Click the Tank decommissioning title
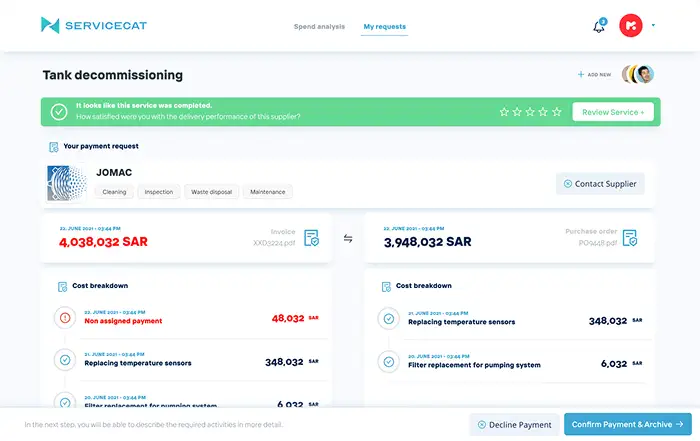 pyautogui.click(x=112, y=75)
